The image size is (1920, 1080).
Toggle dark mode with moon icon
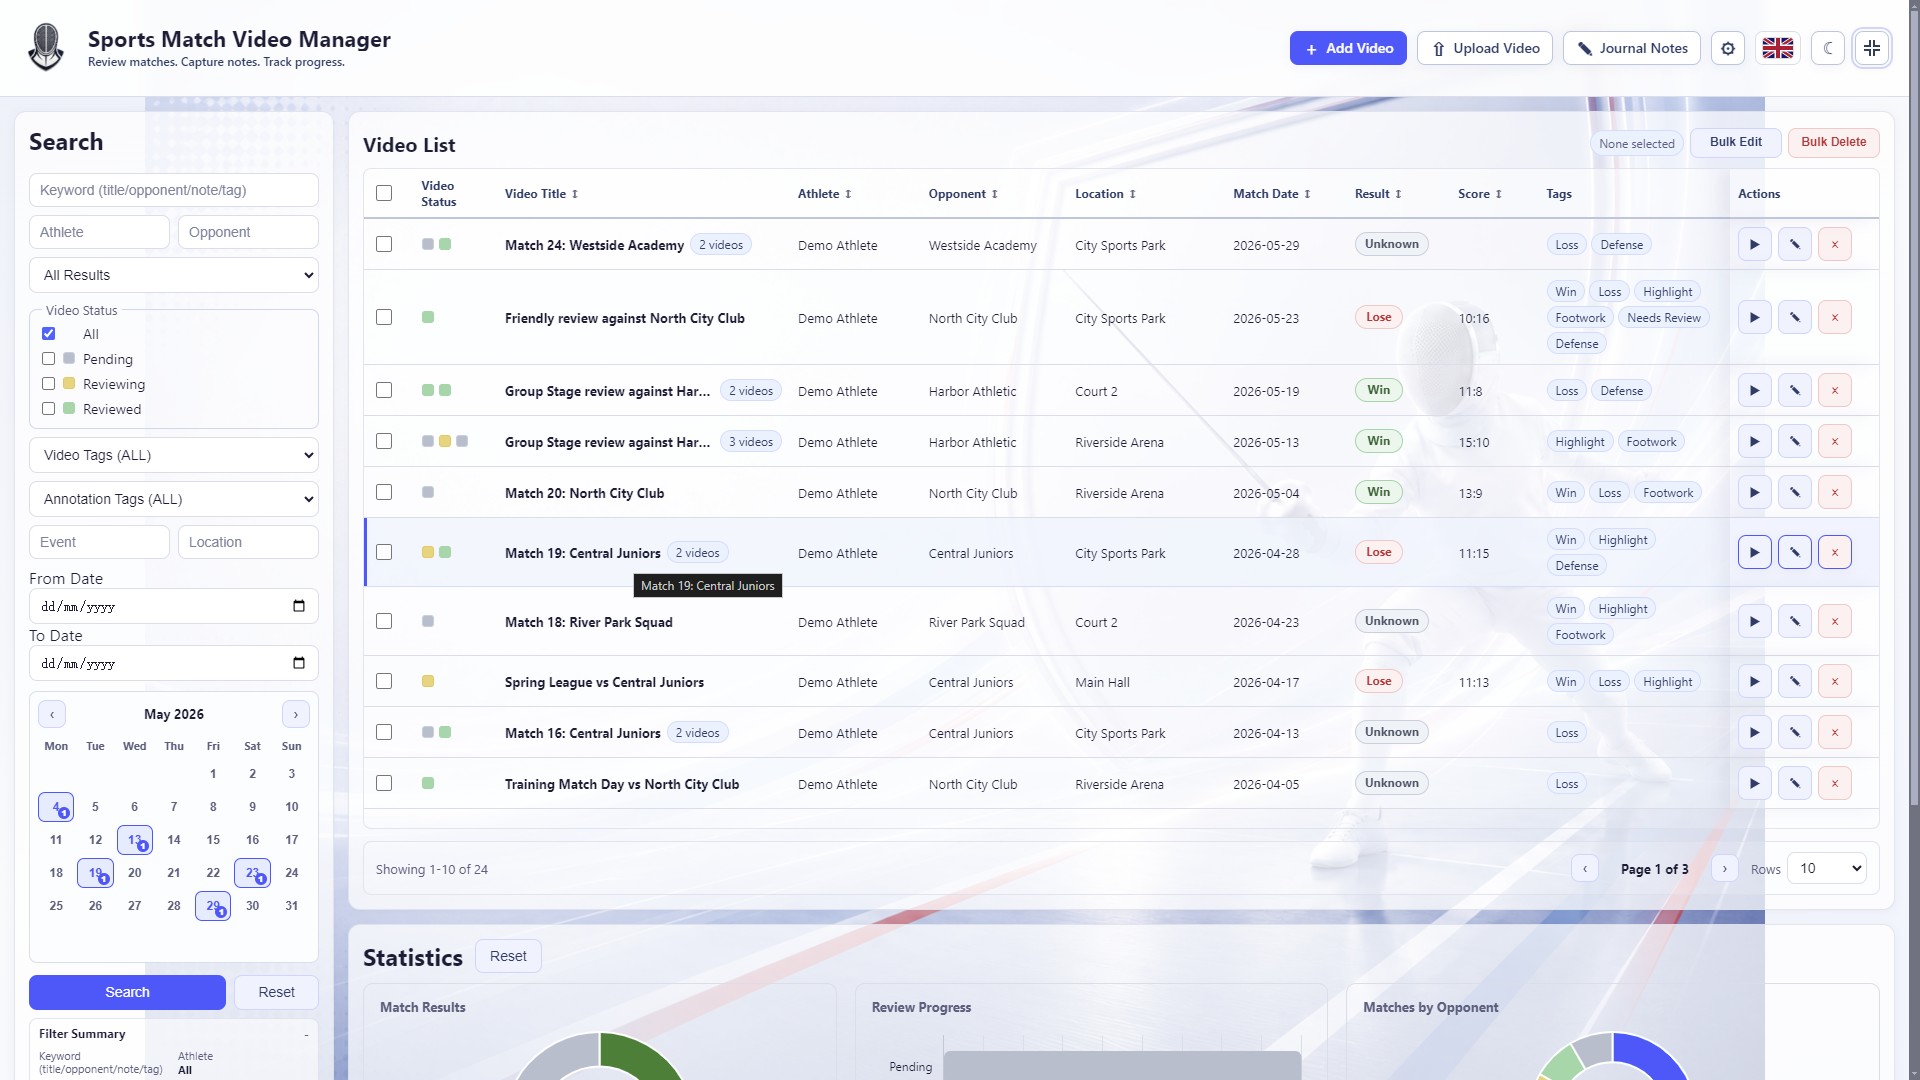pyautogui.click(x=1828, y=48)
